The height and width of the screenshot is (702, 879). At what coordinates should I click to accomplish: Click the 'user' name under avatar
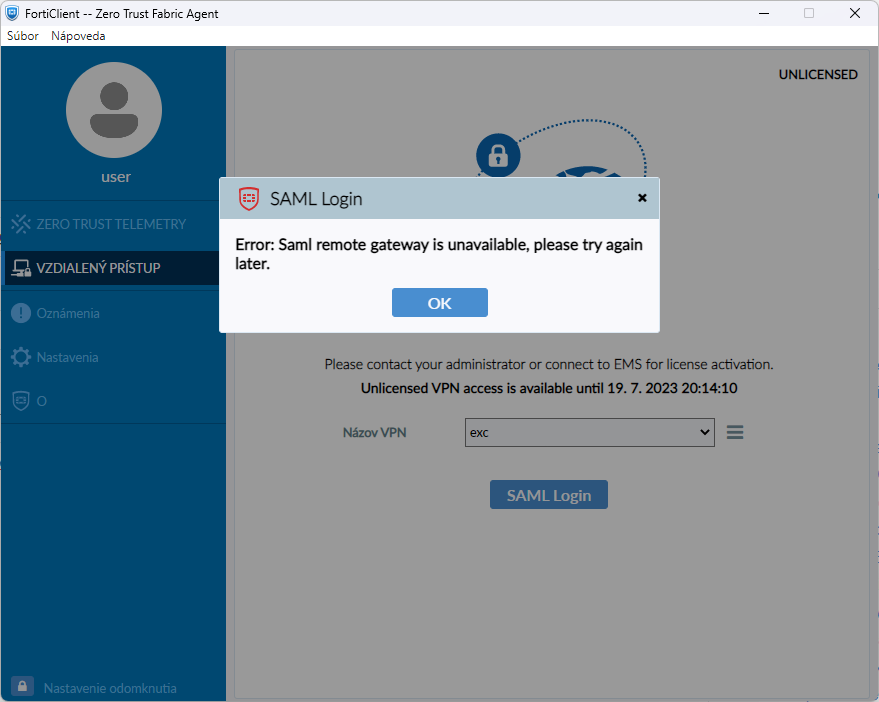(x=115, y=177)
